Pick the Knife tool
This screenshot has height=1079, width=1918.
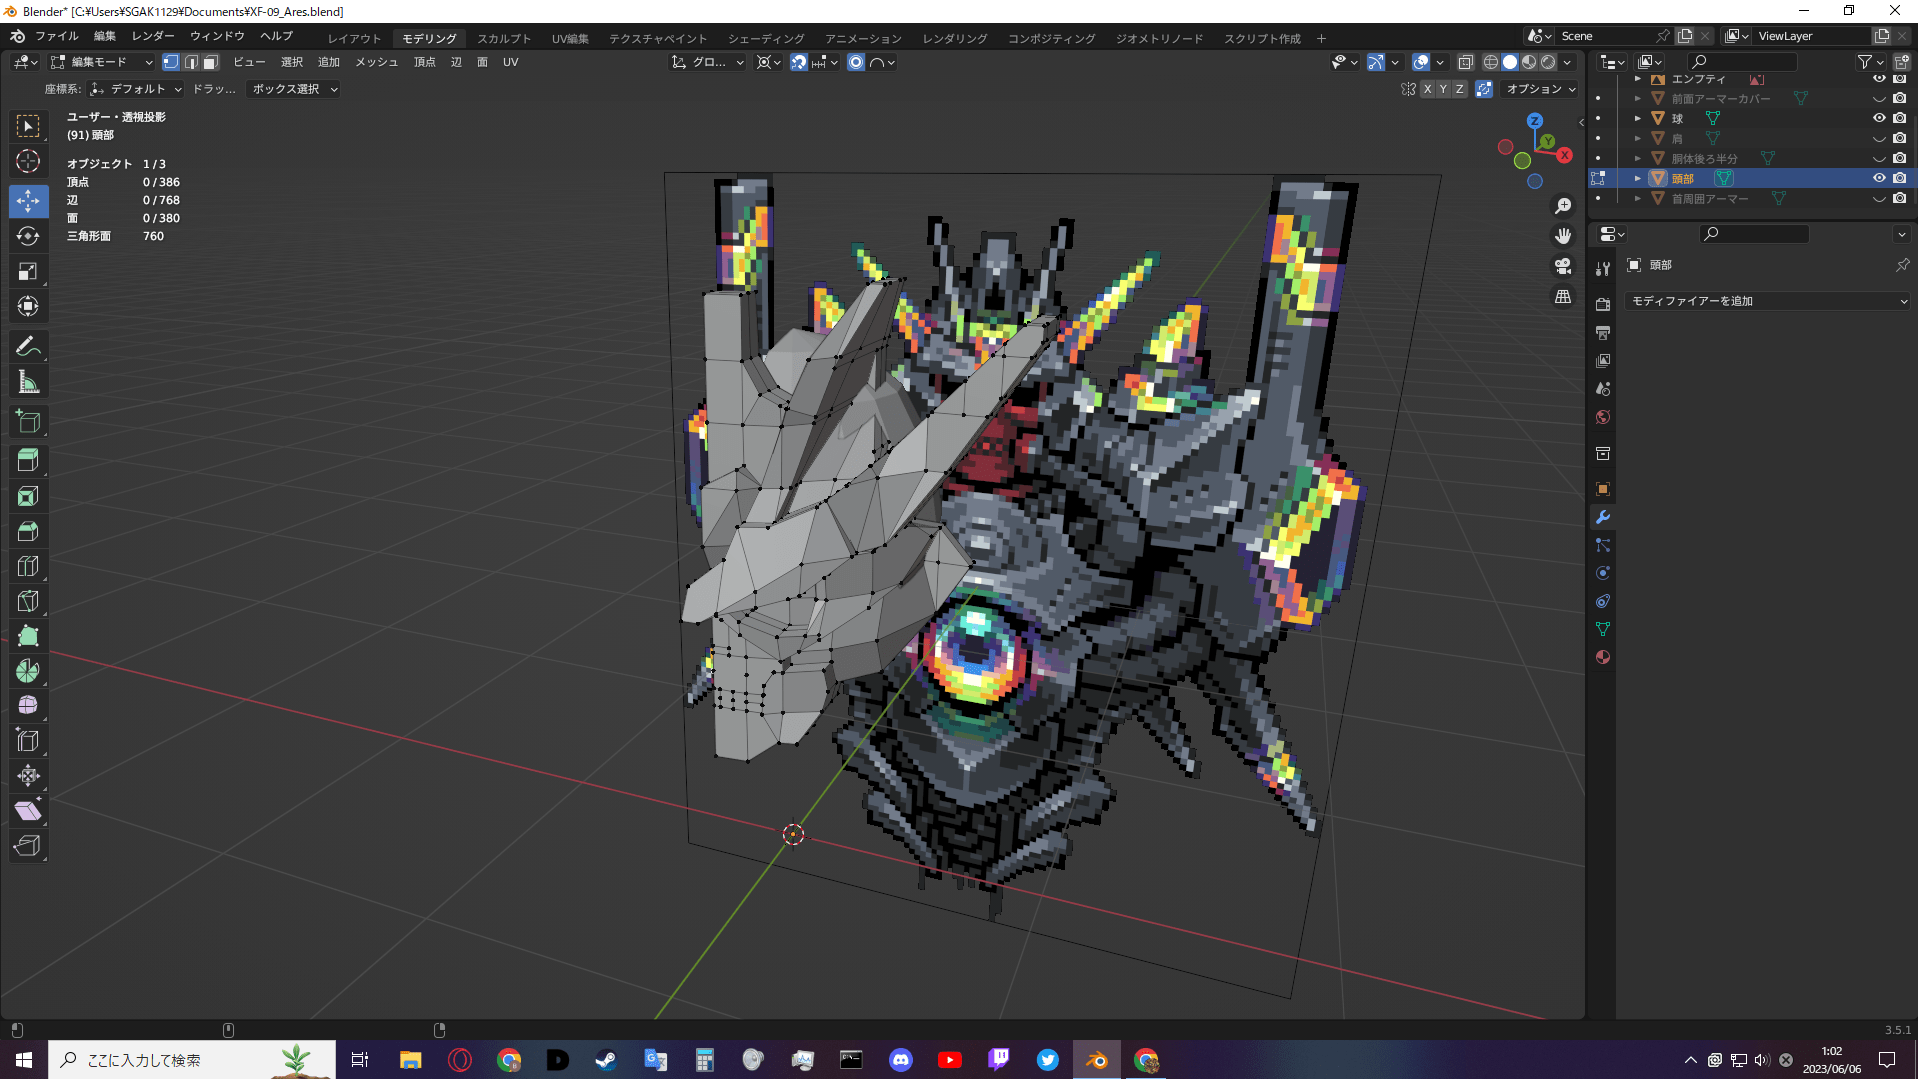point(28,601)
